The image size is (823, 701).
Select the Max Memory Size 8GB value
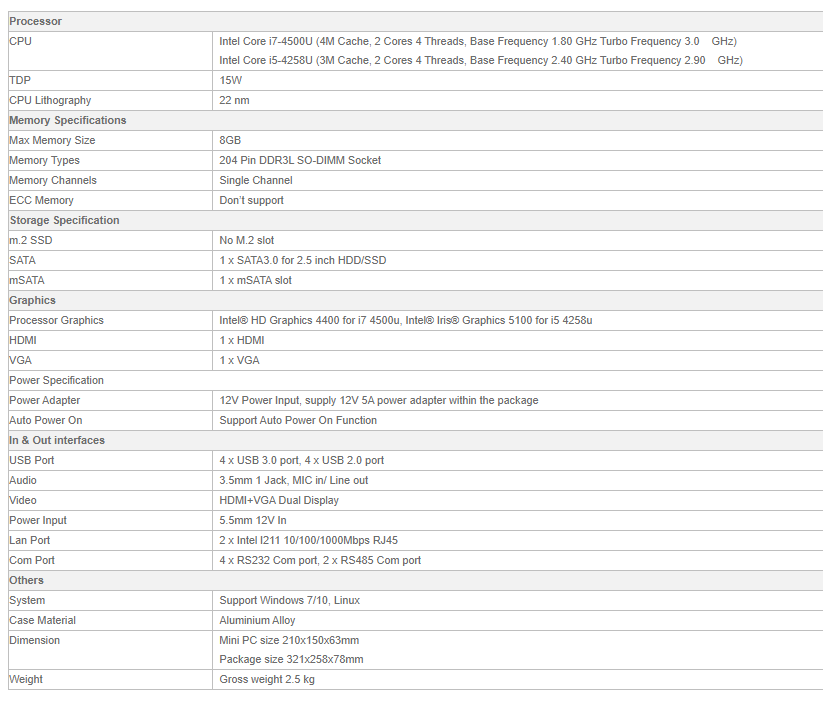(230, 140)
